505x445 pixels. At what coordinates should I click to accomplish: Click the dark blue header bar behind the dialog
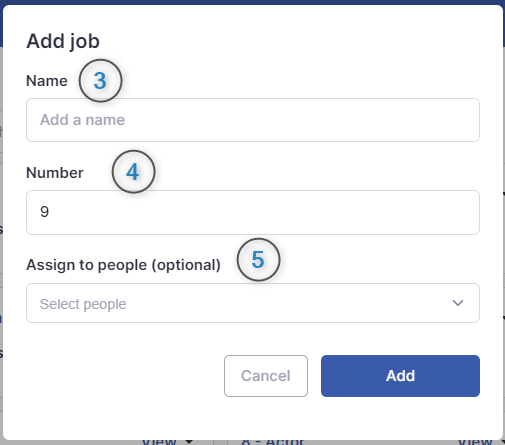click(252, 2)
